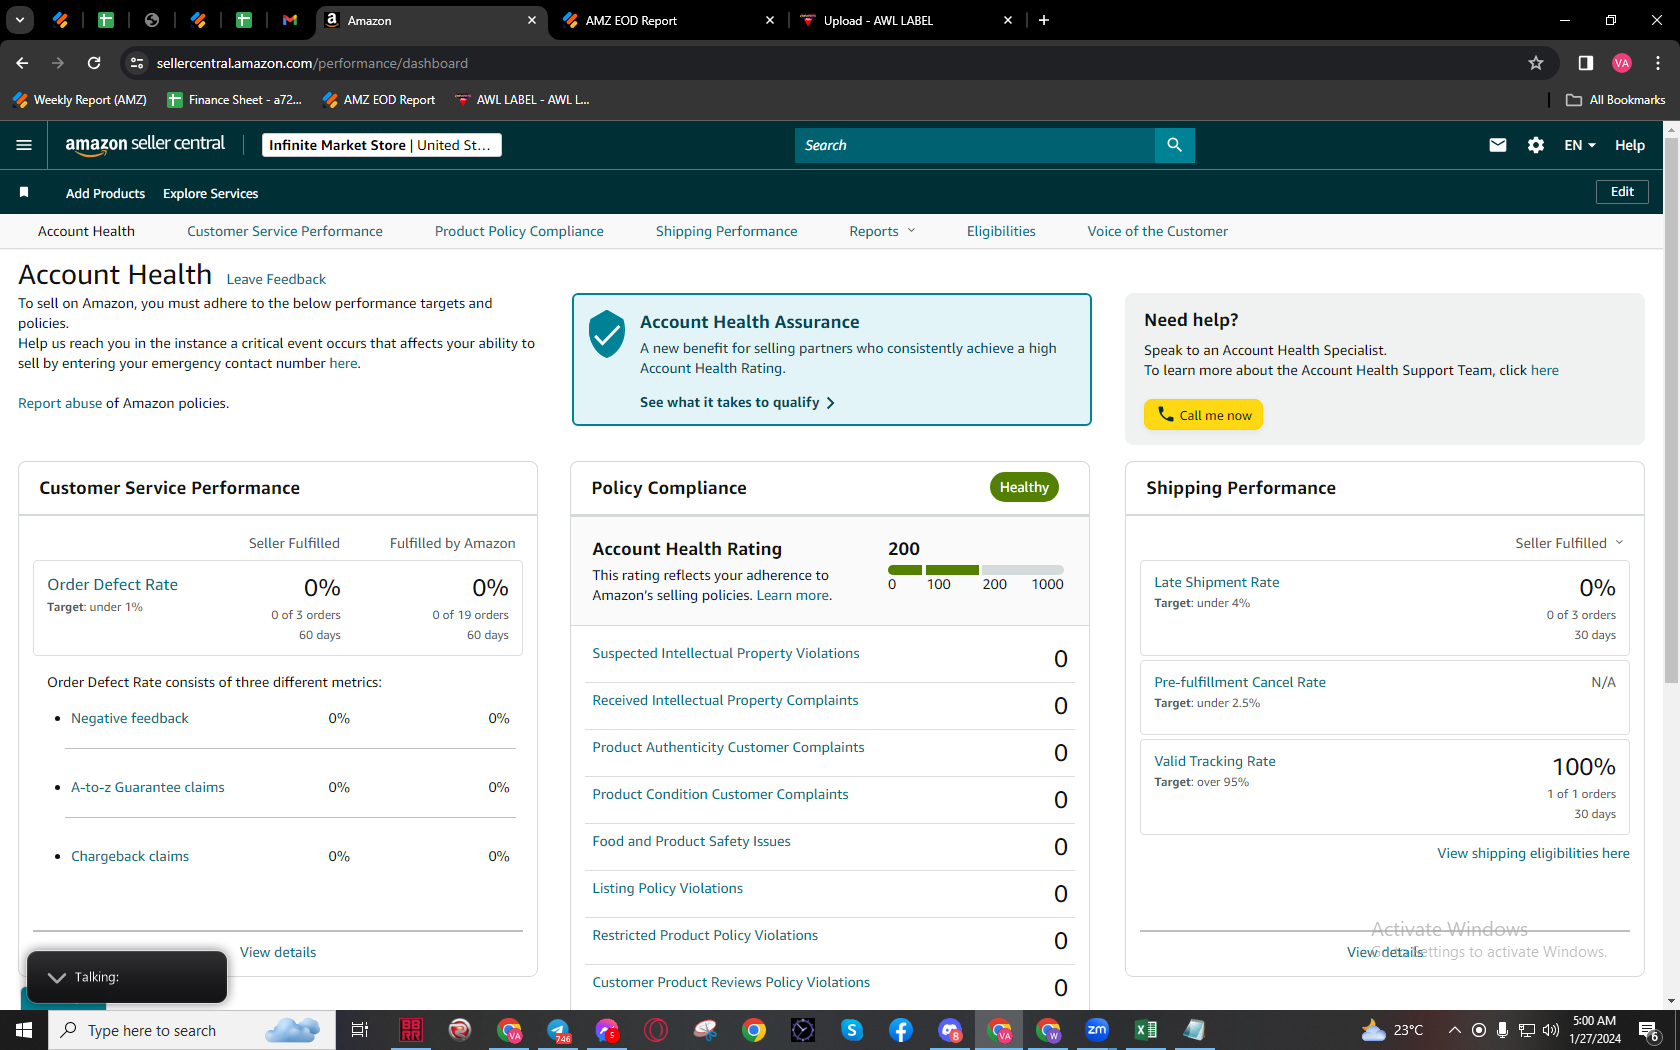Open Skype from the taskbar
This screenshot has width=1680, height=1050.
tap(852, 1030)
